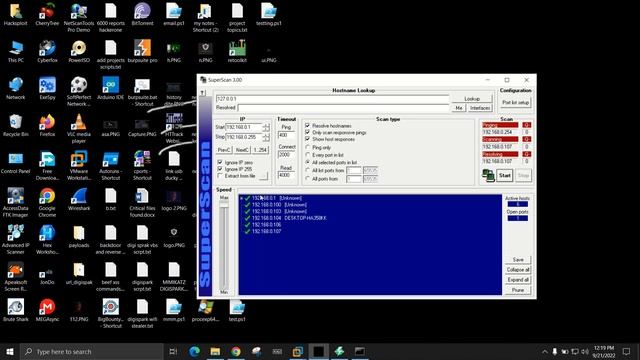Save the scan results

[x=518, y=260]
